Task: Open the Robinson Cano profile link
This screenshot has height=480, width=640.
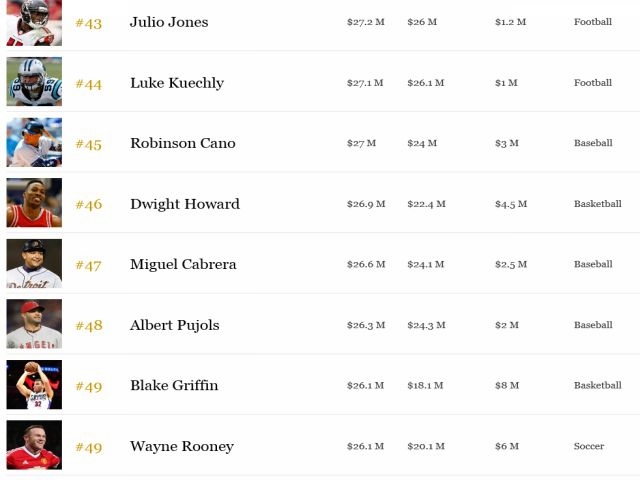Action: tap(183, 143)
